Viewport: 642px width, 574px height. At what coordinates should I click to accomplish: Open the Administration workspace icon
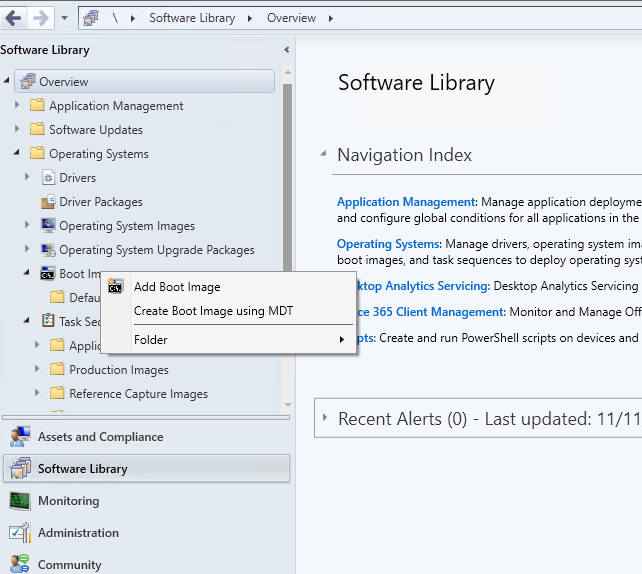coord(20,533)
